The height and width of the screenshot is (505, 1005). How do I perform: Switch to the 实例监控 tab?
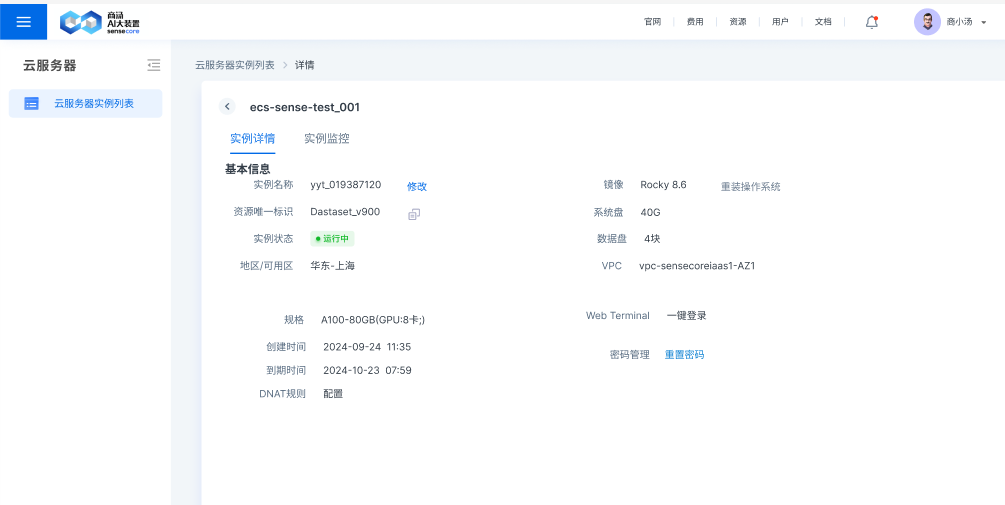coord(327,139)
